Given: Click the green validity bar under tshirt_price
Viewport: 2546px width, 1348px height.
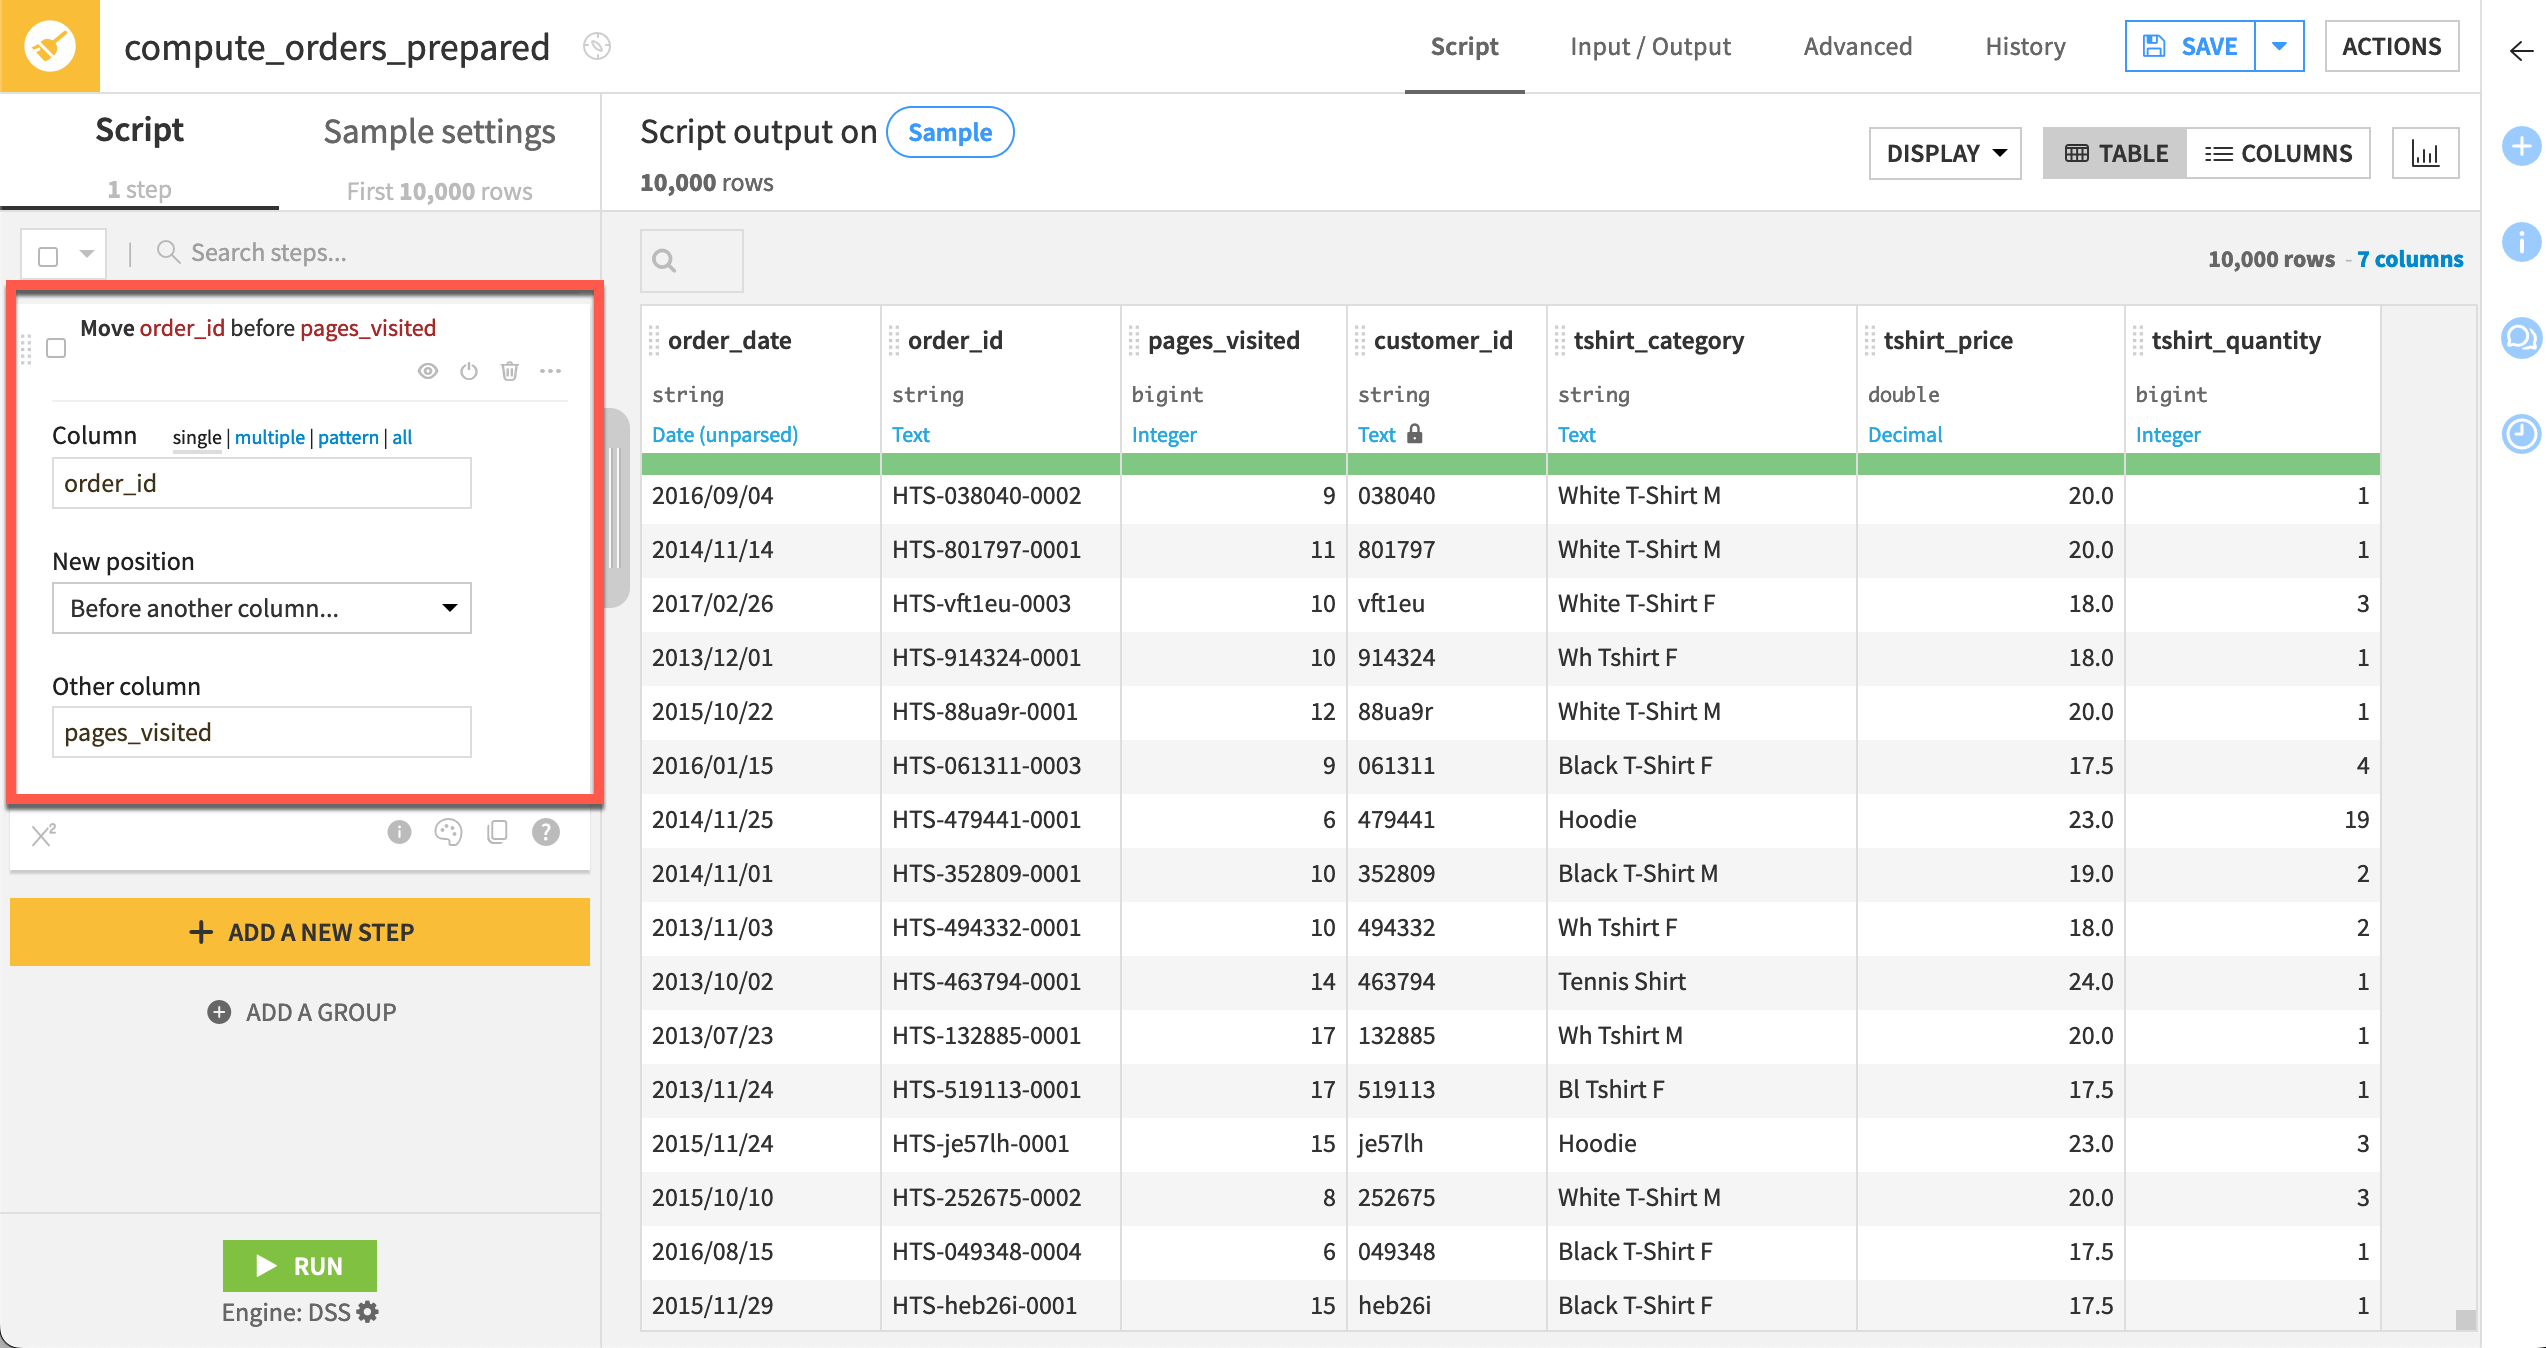Looking at the screenshot, I should (1990, 463).
